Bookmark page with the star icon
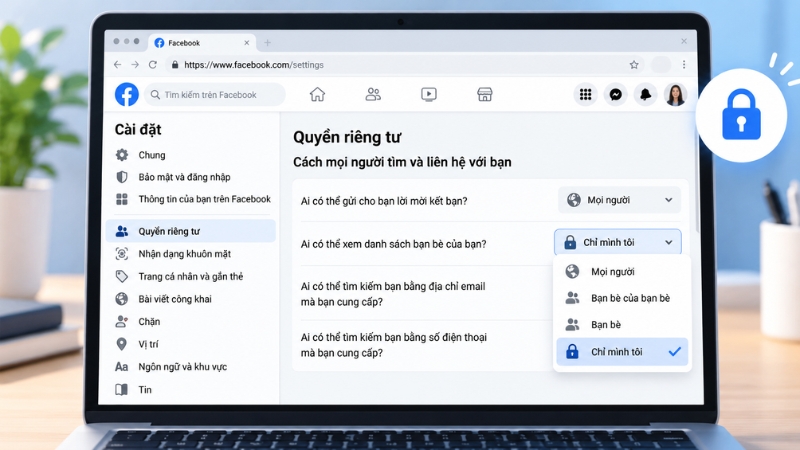Image resolution: width=800 pixels, height=450 pixels. click(x=634, y=65)
